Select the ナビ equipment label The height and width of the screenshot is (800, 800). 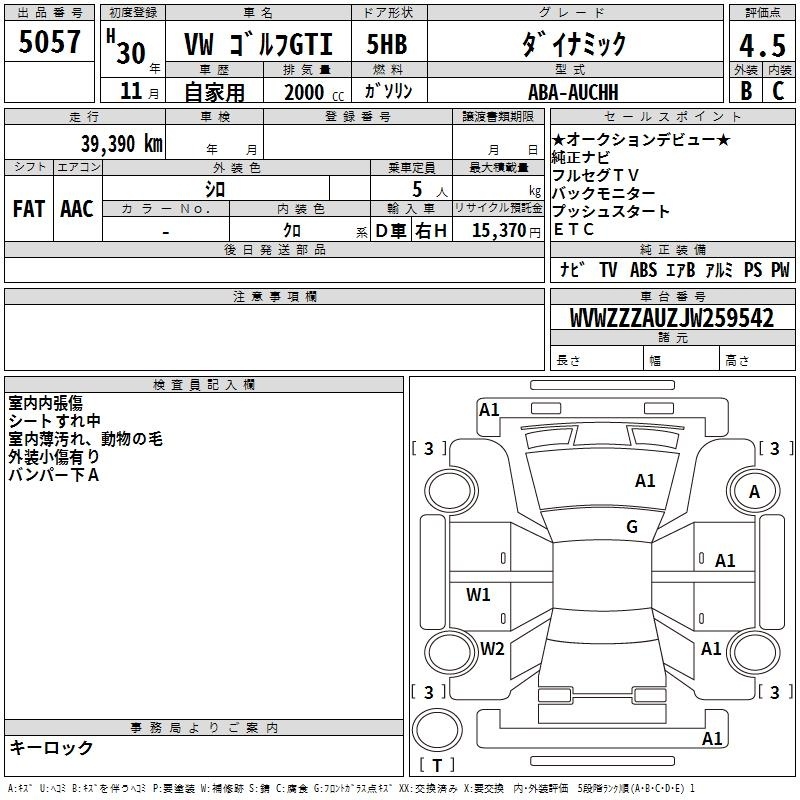tap(572, 269)
